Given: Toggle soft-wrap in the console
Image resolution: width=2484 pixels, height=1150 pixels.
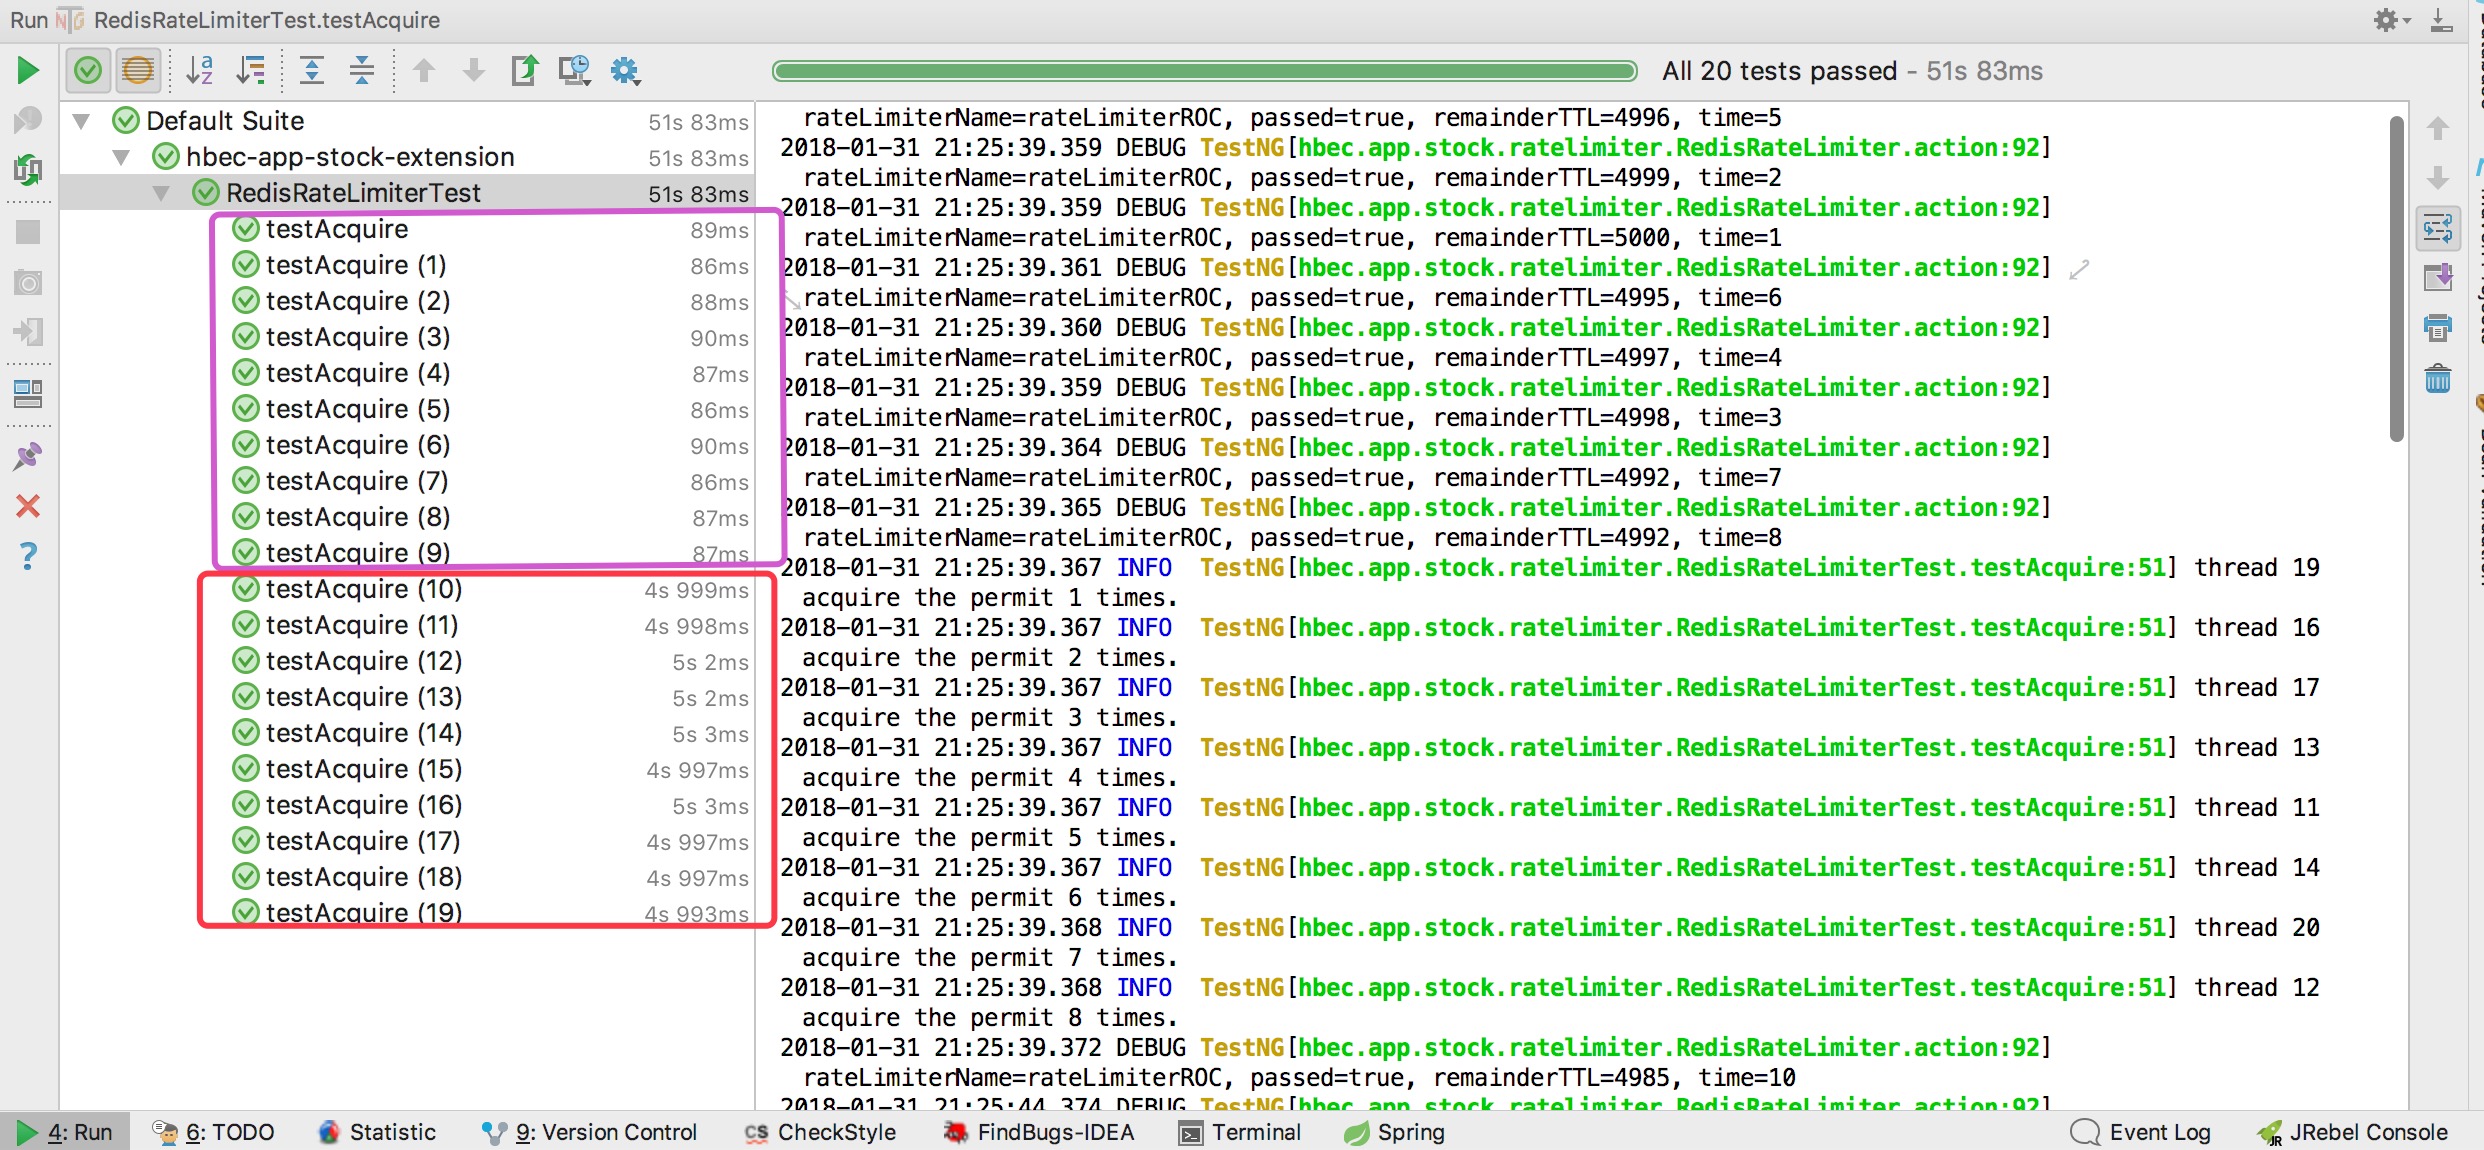Looking at the screenshot, I should [2438, 229].
